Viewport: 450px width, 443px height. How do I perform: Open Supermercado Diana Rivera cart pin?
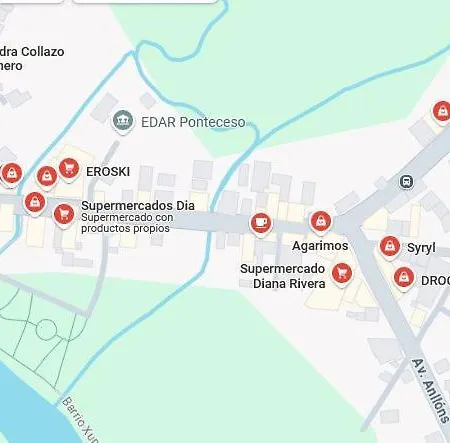click(x=342, y=274)
